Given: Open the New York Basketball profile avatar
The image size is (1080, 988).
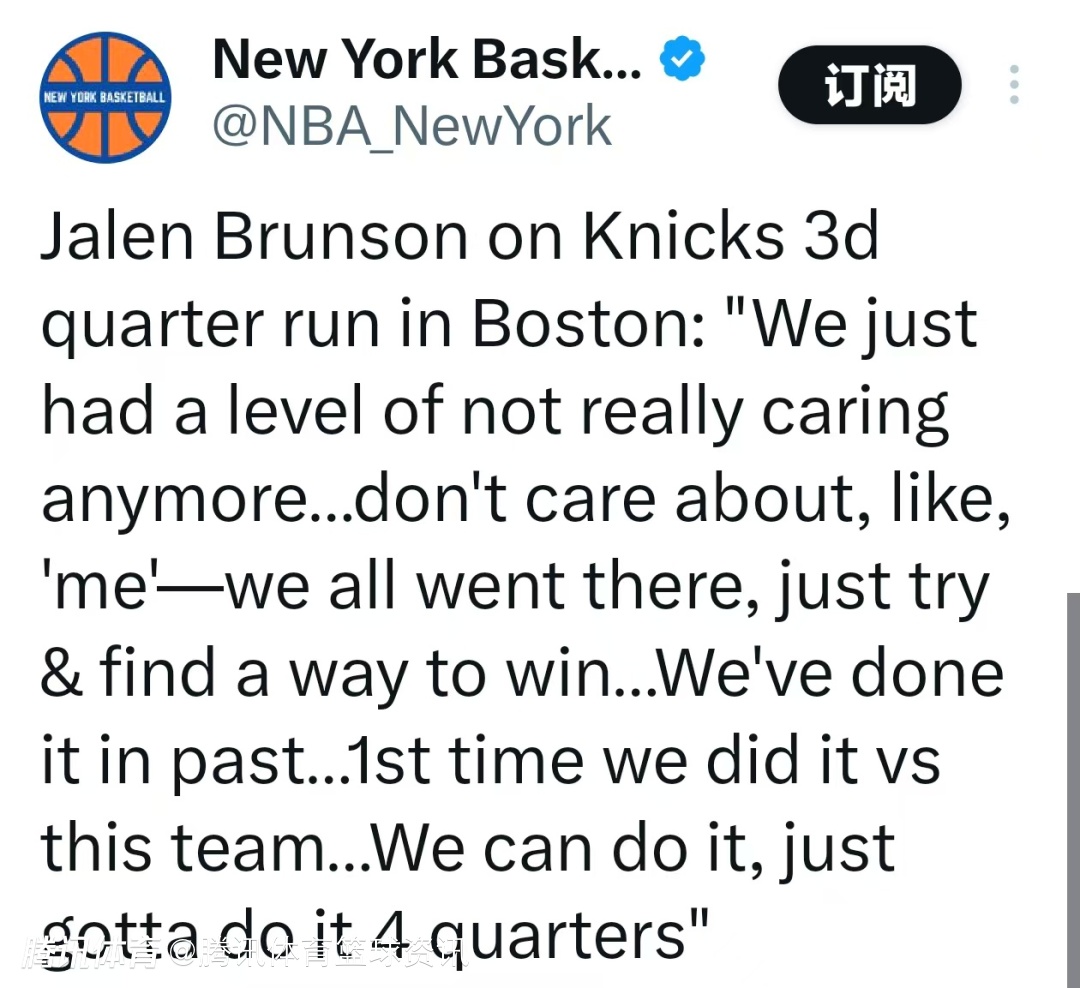Looking at the screenshot, I should pos(105,97).
